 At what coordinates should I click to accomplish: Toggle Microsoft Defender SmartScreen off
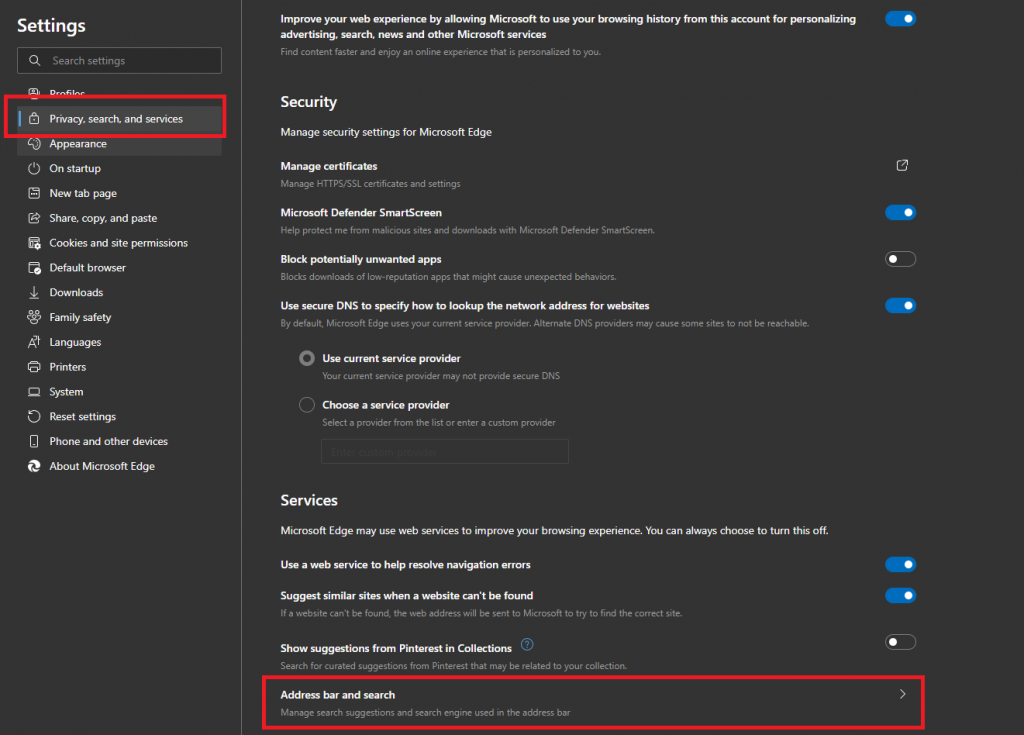(899, 212)
